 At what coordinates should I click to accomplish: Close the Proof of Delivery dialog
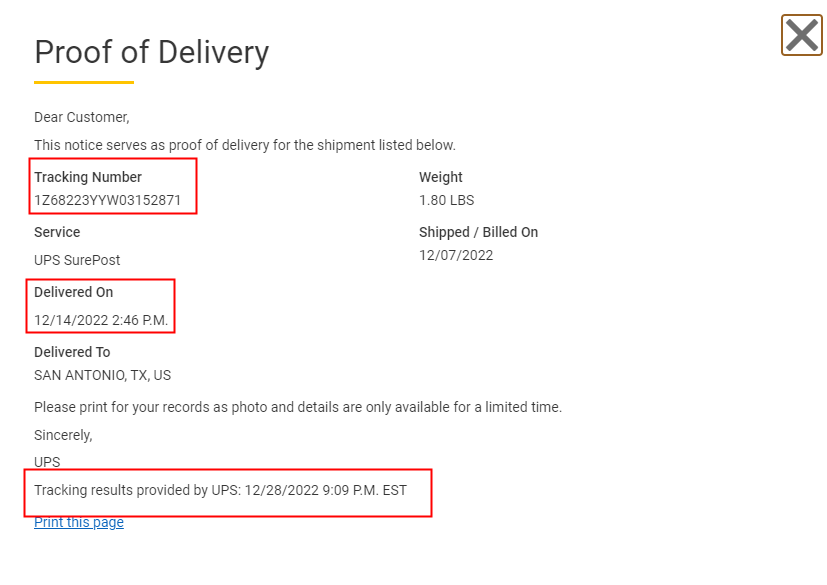click(802, 36)
